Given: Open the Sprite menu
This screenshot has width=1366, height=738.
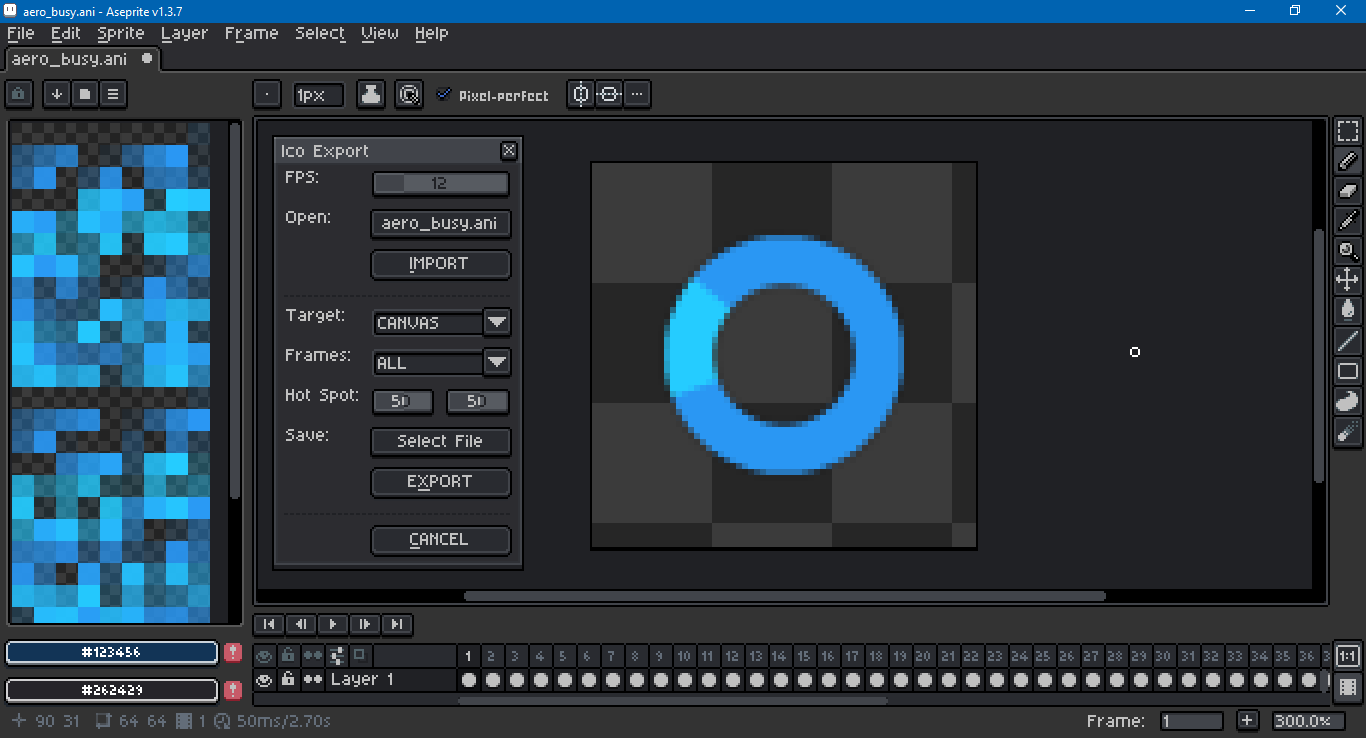Looking at the screenshot, I should click(121, 33).
